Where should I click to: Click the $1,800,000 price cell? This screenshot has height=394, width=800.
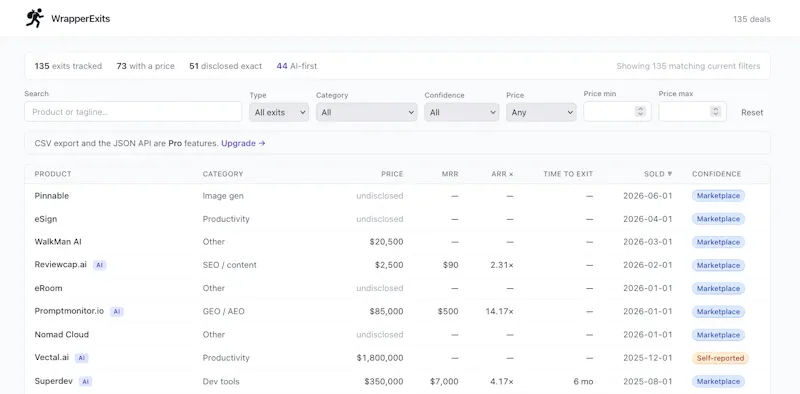pyautogui.click(x=380, y=358)
